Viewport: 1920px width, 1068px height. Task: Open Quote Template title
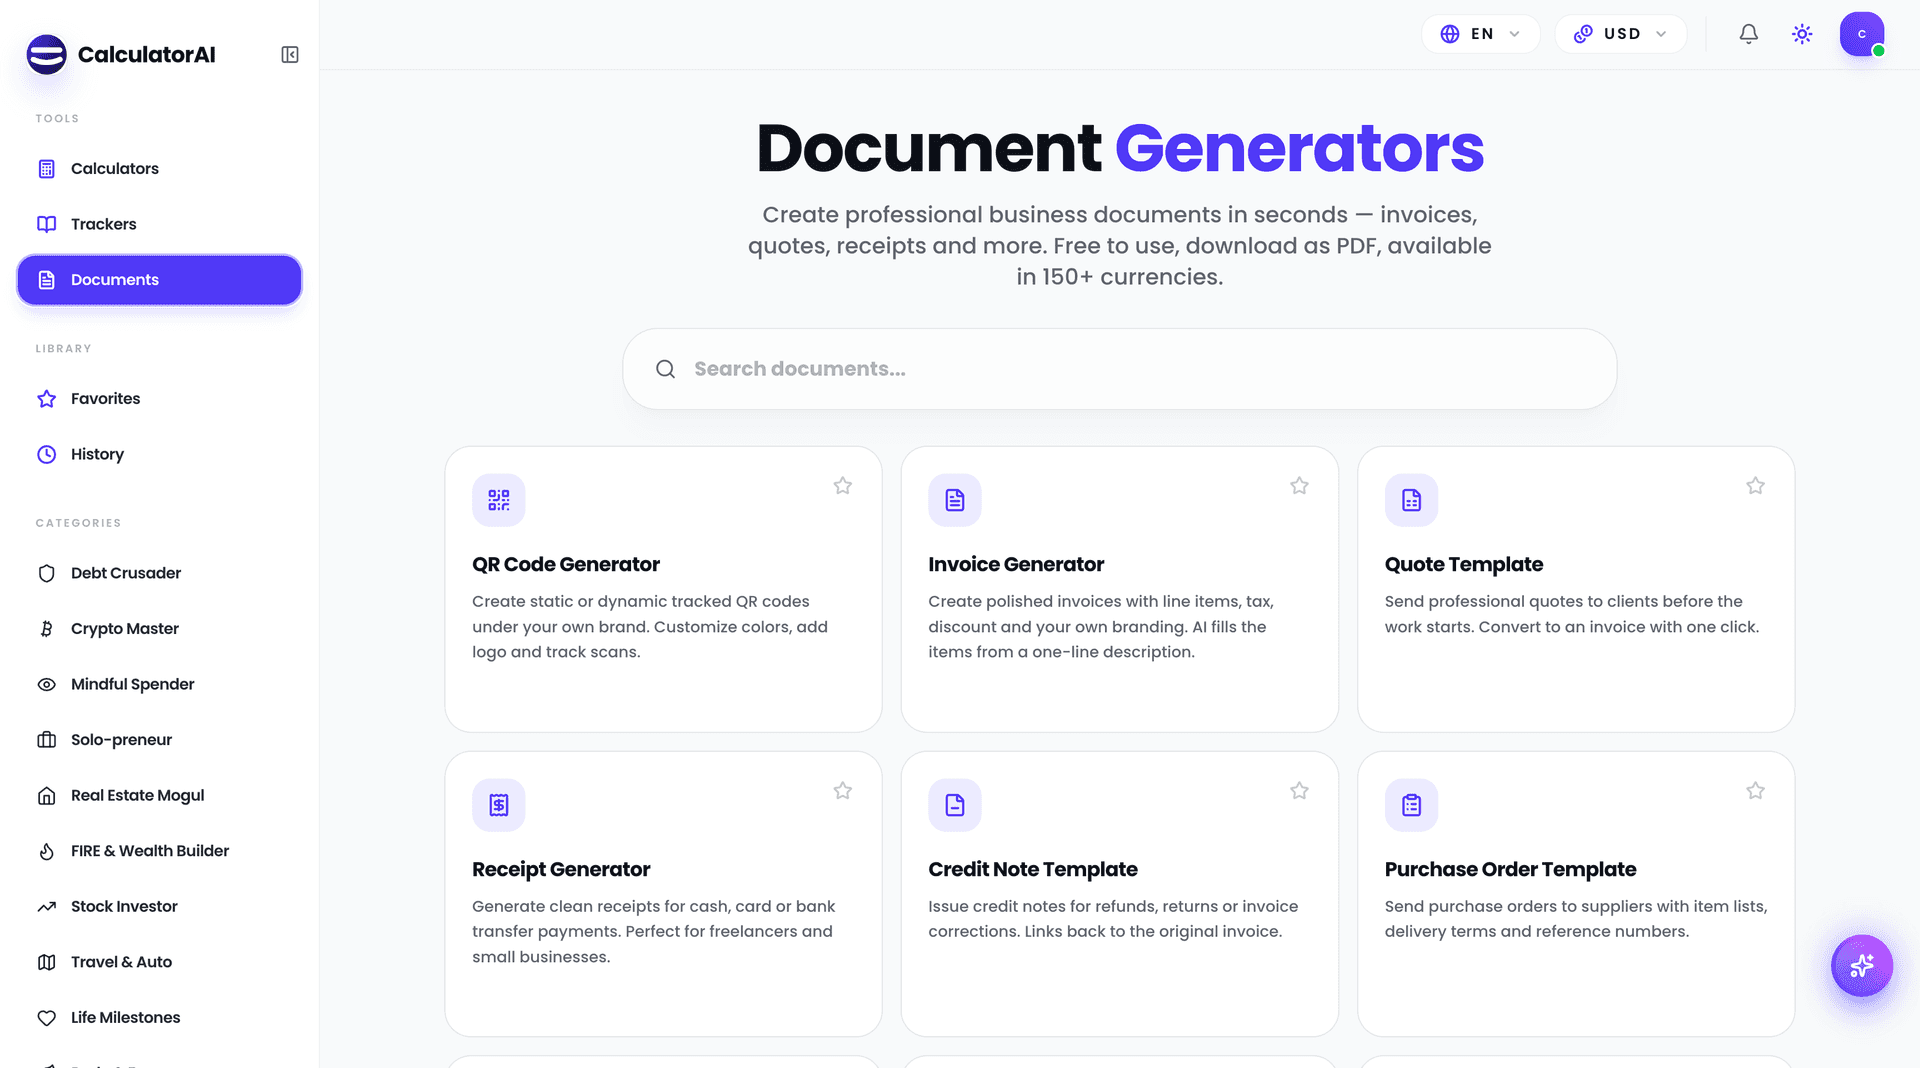[x=1463, y=564]
